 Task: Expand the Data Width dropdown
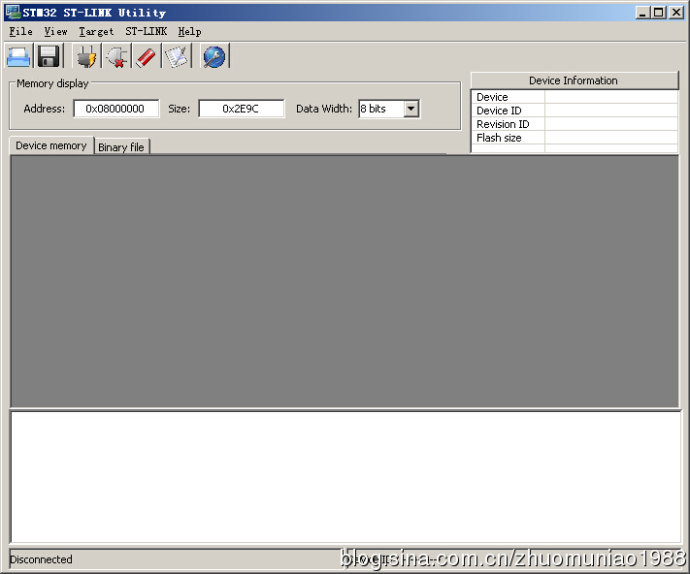coord(411,109)
